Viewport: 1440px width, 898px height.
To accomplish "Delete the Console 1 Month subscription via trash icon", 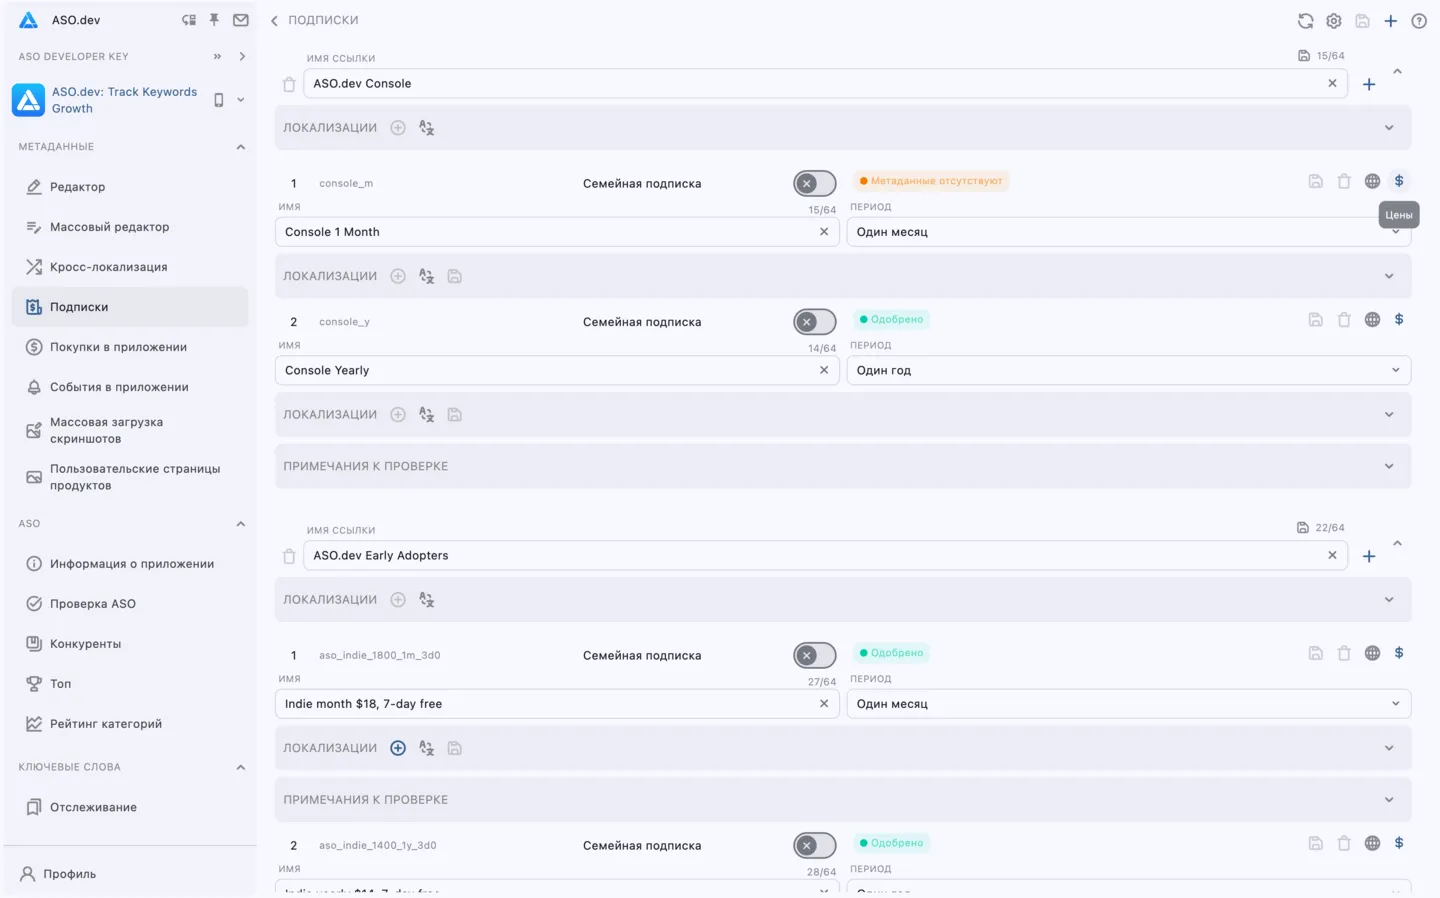I will [1344, 181].
